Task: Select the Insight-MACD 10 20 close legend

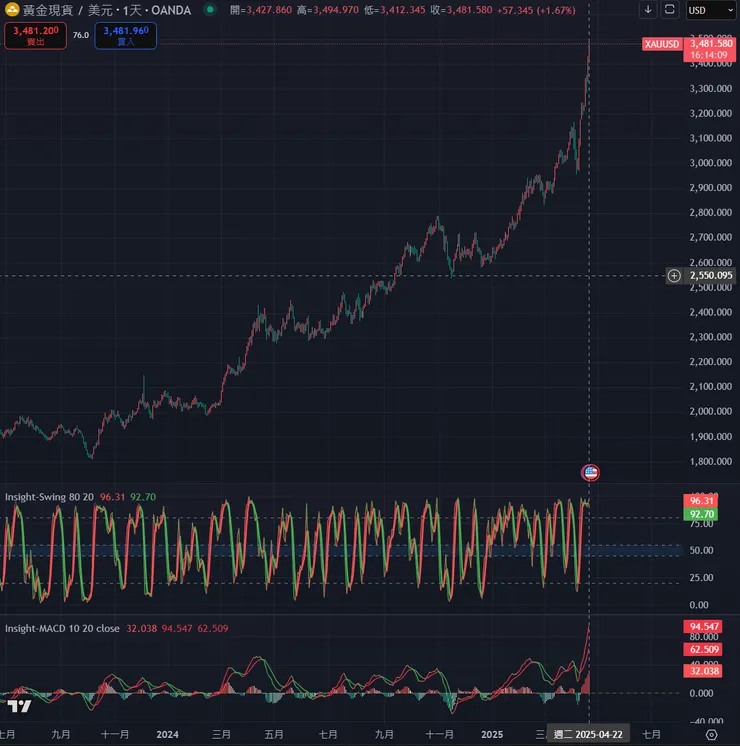Action: point(62,628)
